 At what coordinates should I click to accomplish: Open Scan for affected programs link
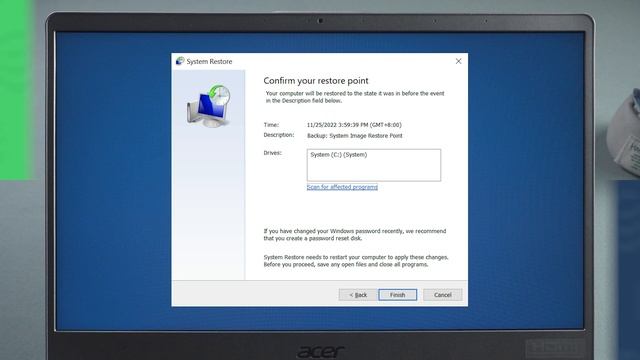tap(342, 187)
